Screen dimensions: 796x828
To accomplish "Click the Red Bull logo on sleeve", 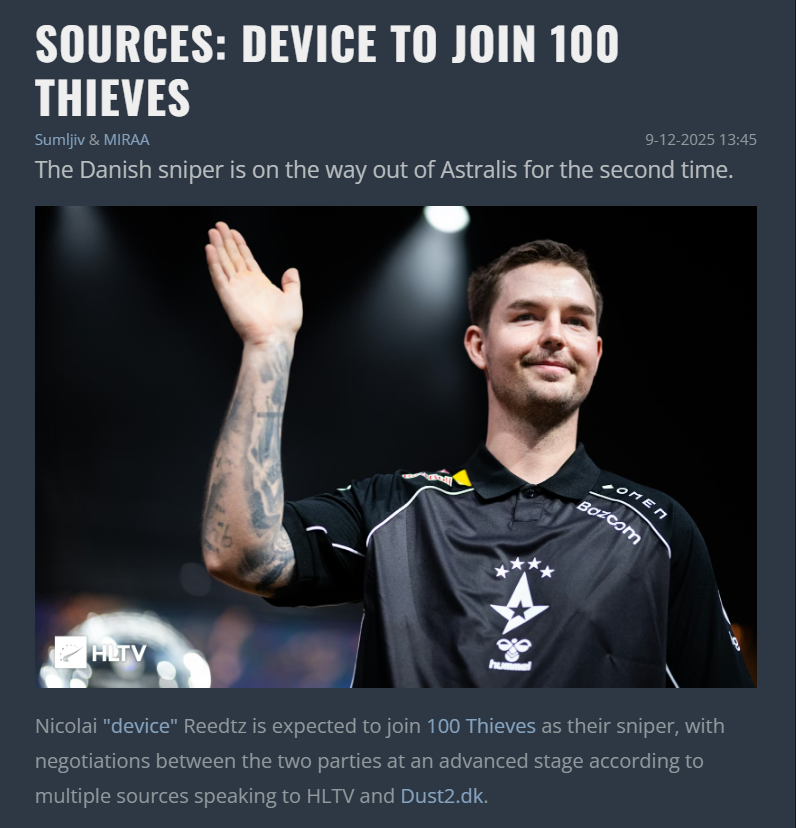I will (427, 476).
